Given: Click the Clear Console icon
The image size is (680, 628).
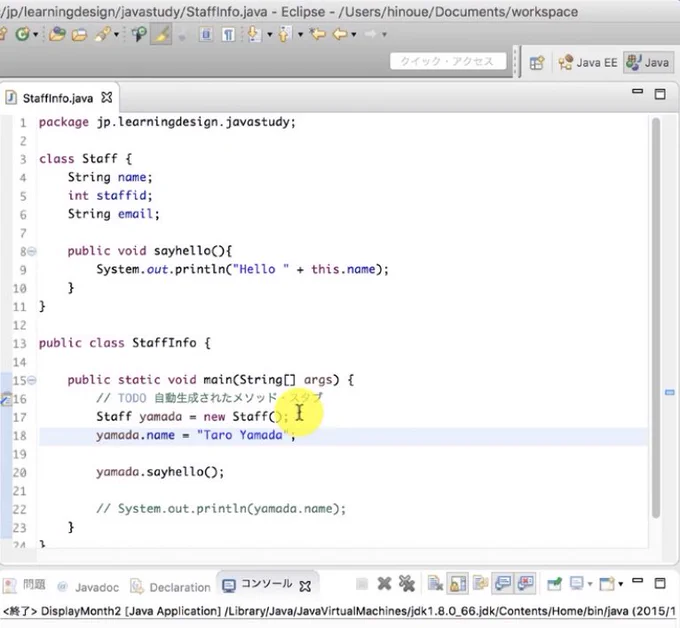Looking at the screenshot, I should pyautogui.click(x=435, y=584).
